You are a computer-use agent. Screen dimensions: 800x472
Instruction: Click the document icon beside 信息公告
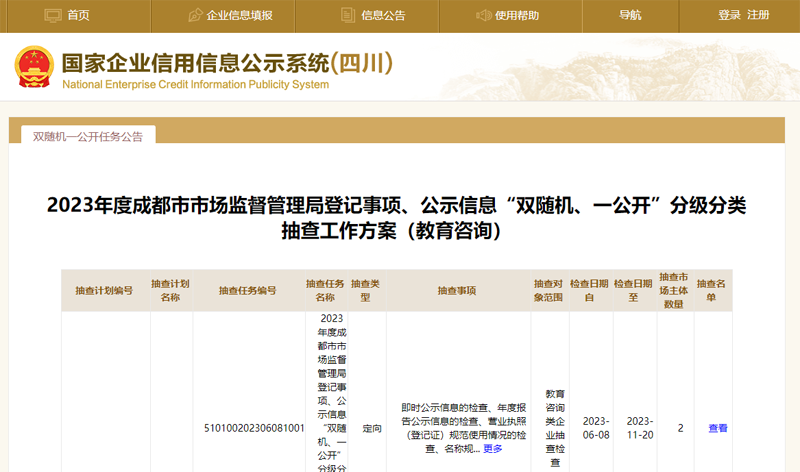[347, 15]
